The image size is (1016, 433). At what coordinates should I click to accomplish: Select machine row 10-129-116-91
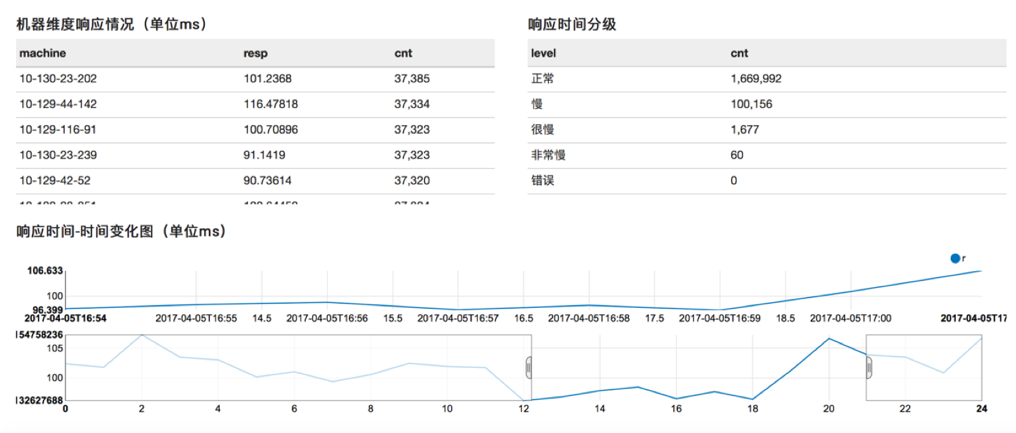click(255, 130)
